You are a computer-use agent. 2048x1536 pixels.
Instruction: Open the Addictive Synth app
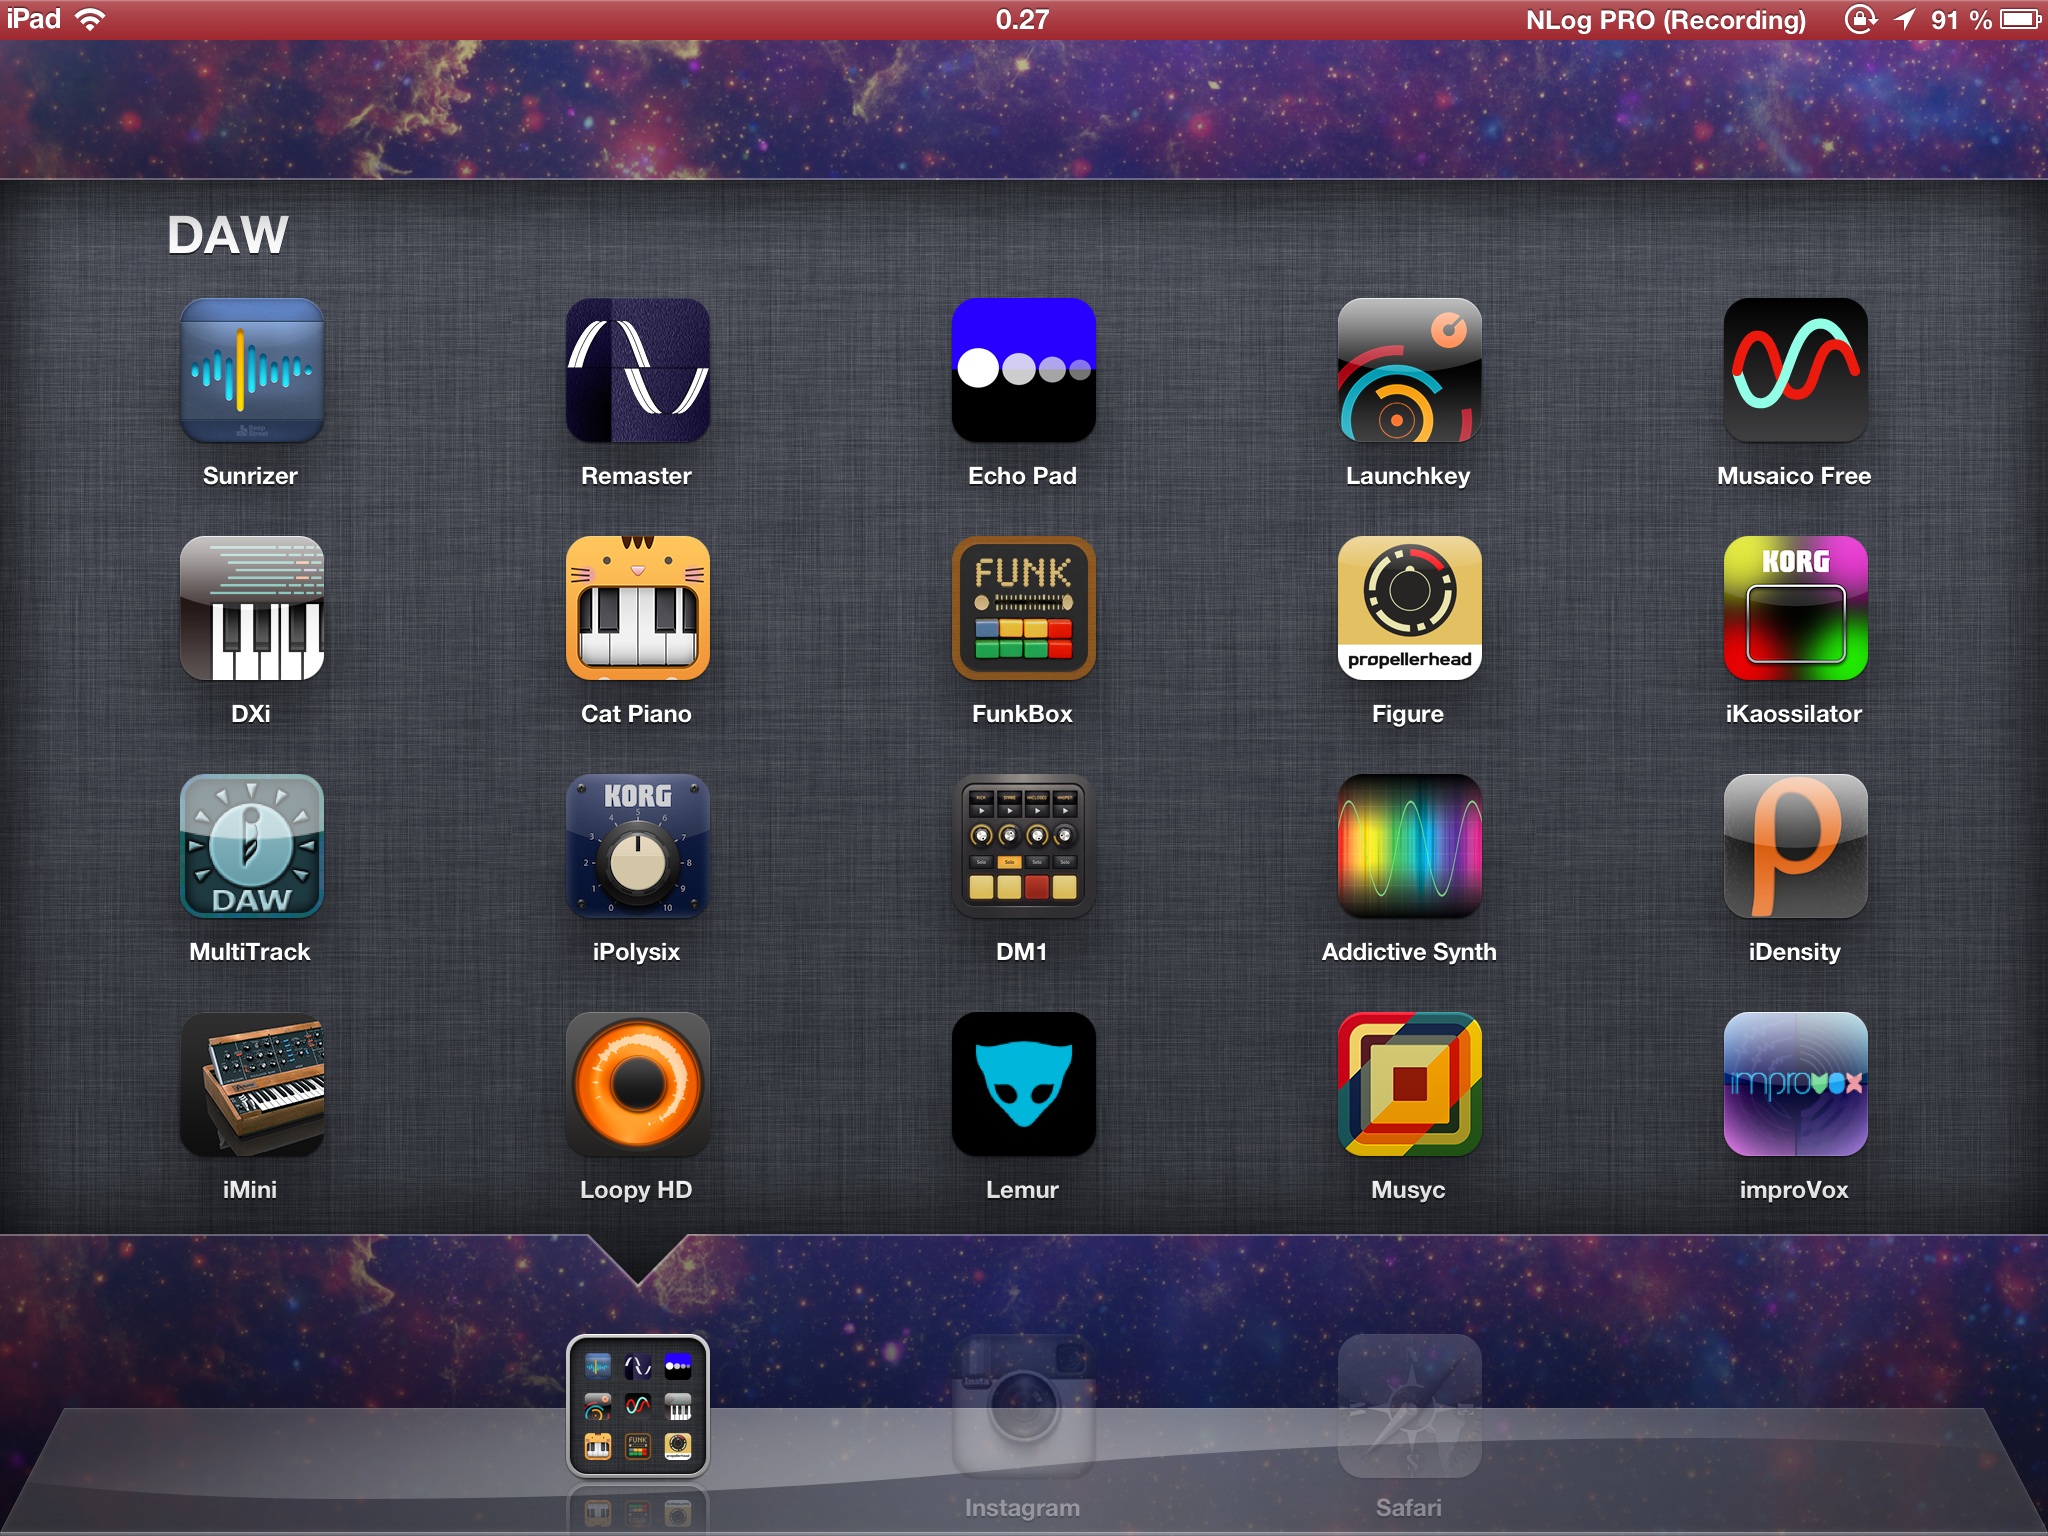click(1409, 846)
